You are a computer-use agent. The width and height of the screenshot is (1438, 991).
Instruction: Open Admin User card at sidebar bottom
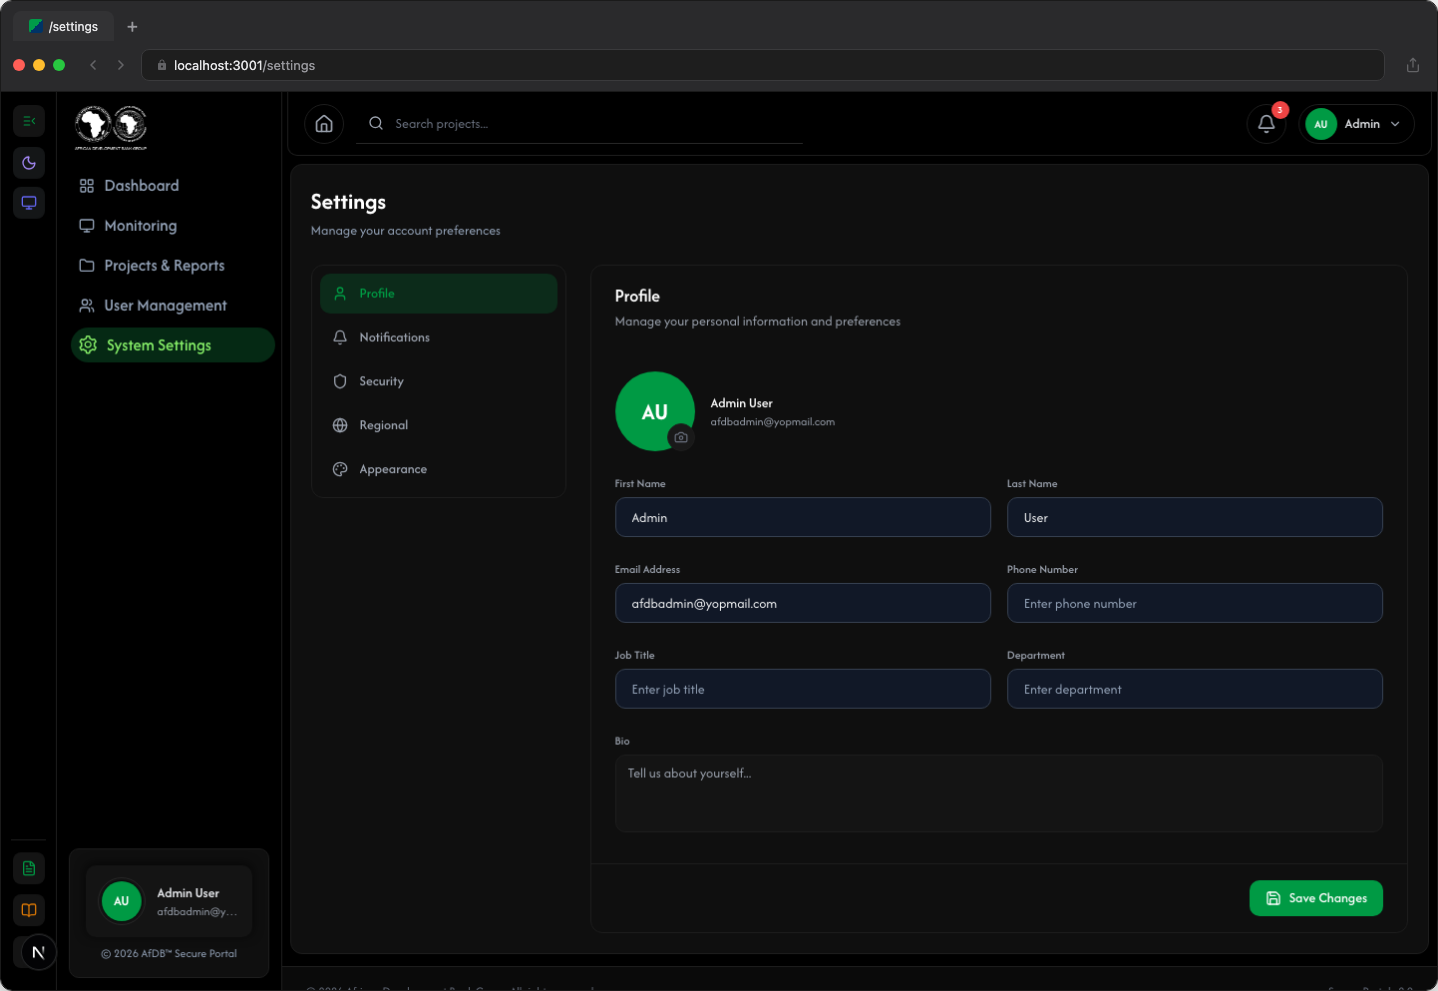coord(169,901)
